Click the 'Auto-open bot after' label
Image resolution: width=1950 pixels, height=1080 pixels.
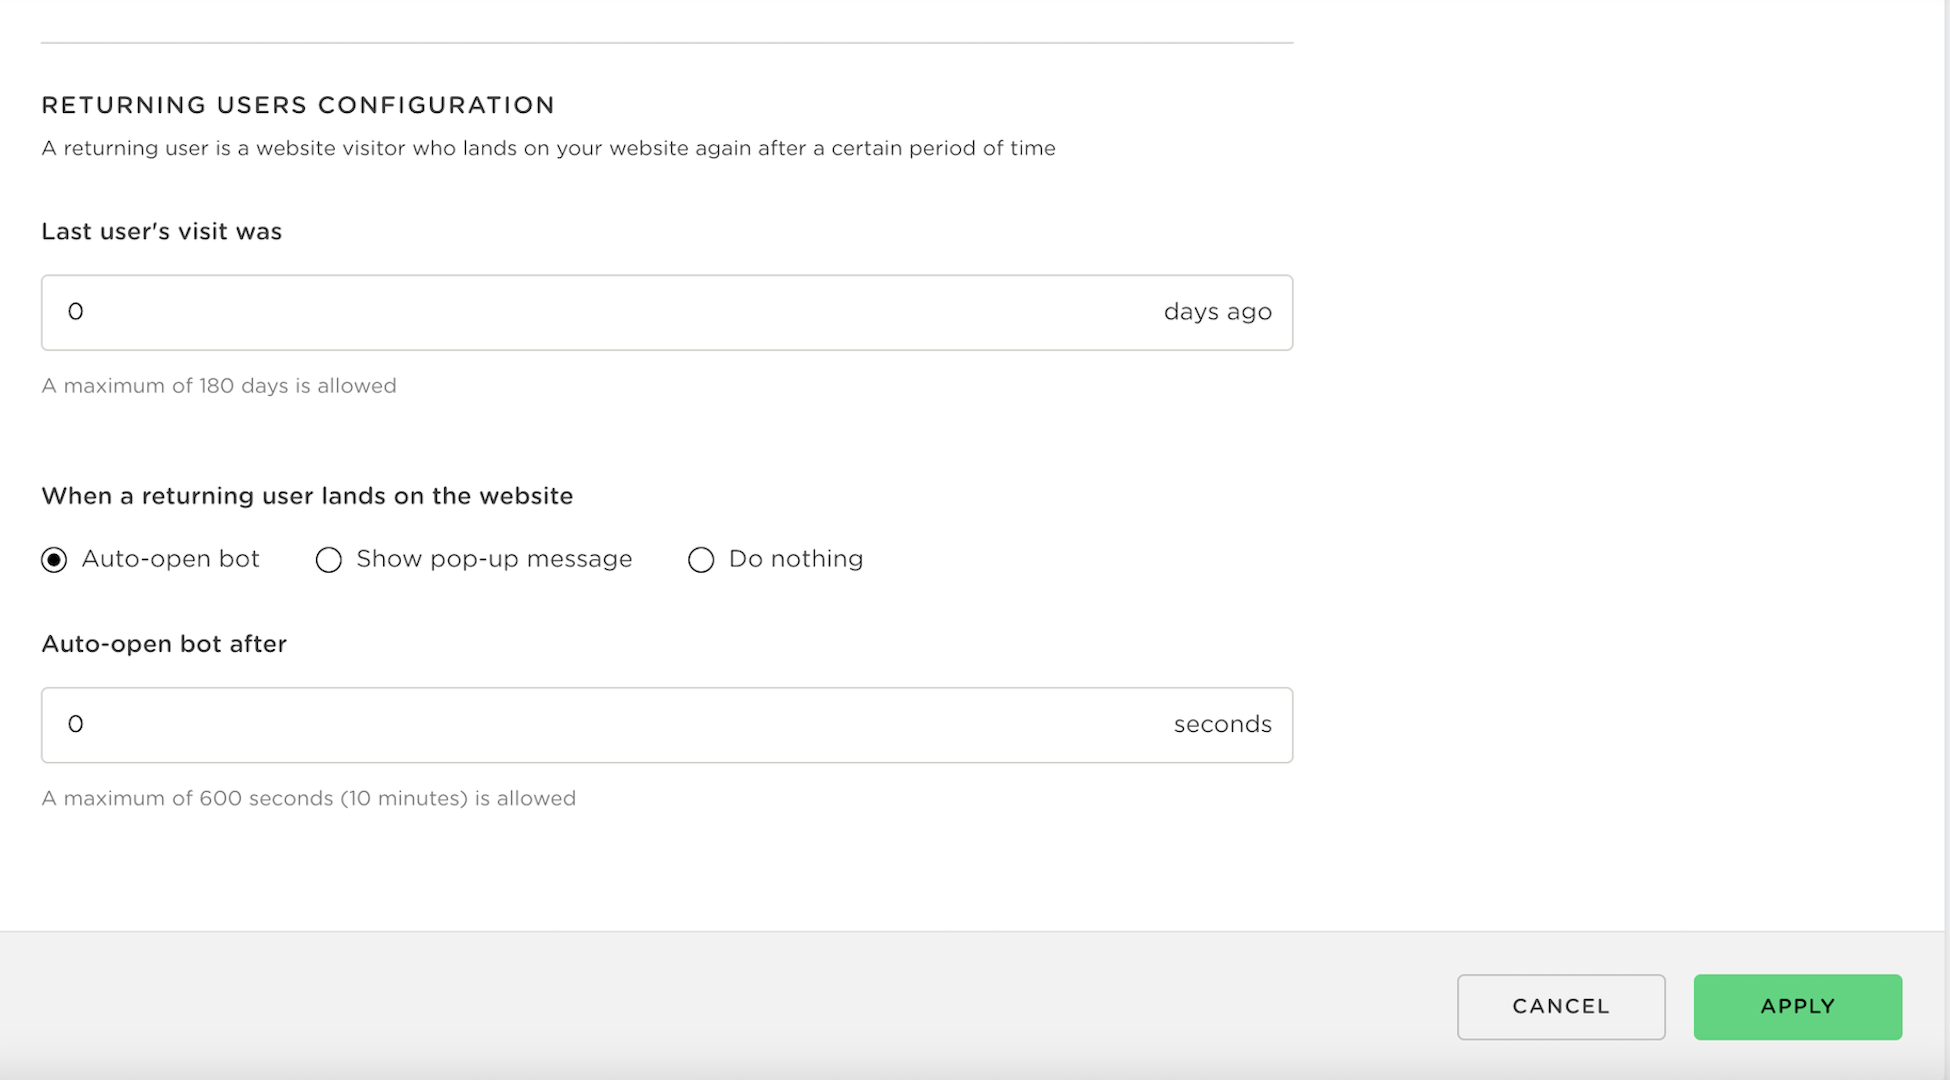[x=164, y=644]
